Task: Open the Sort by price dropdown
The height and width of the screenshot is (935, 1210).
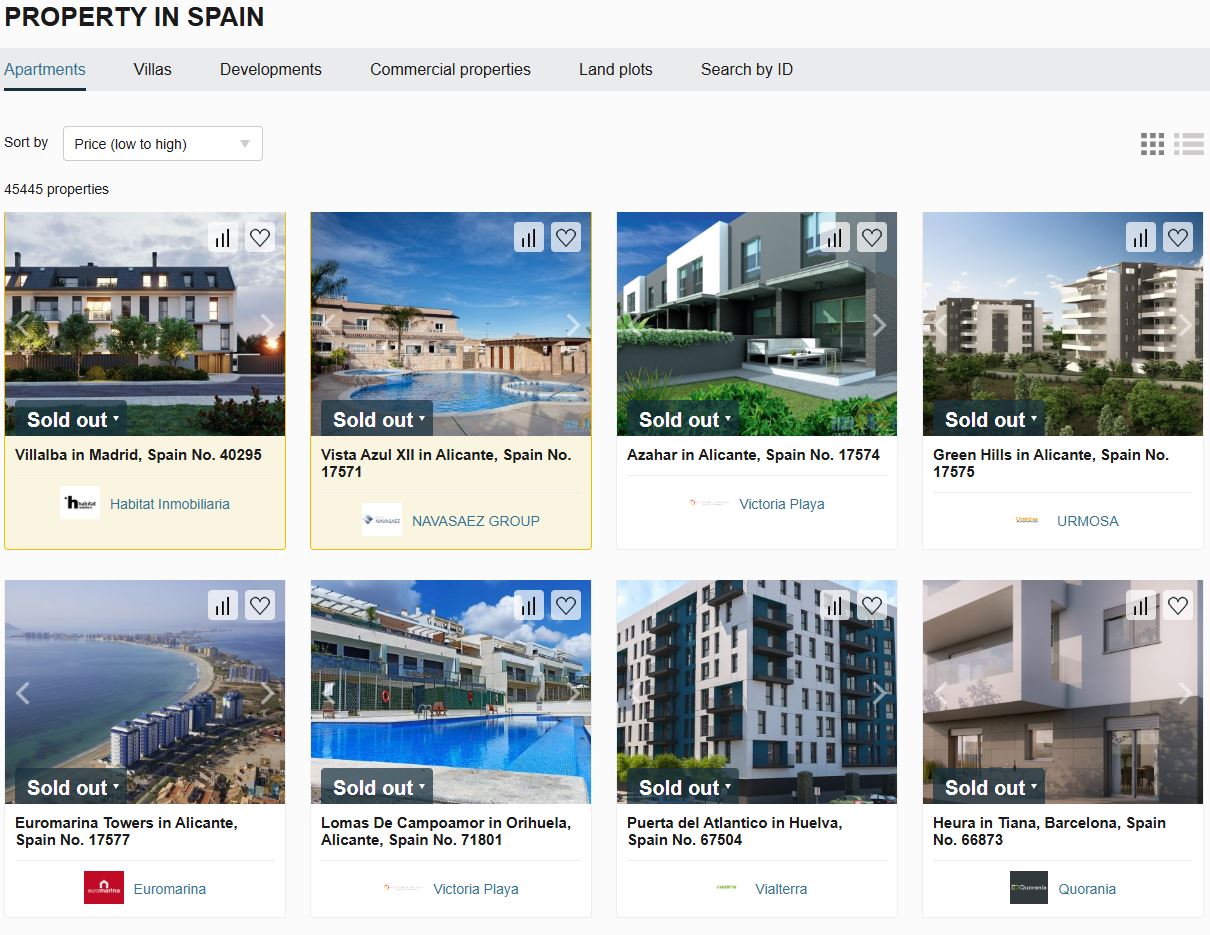Action: pos(163,144)
